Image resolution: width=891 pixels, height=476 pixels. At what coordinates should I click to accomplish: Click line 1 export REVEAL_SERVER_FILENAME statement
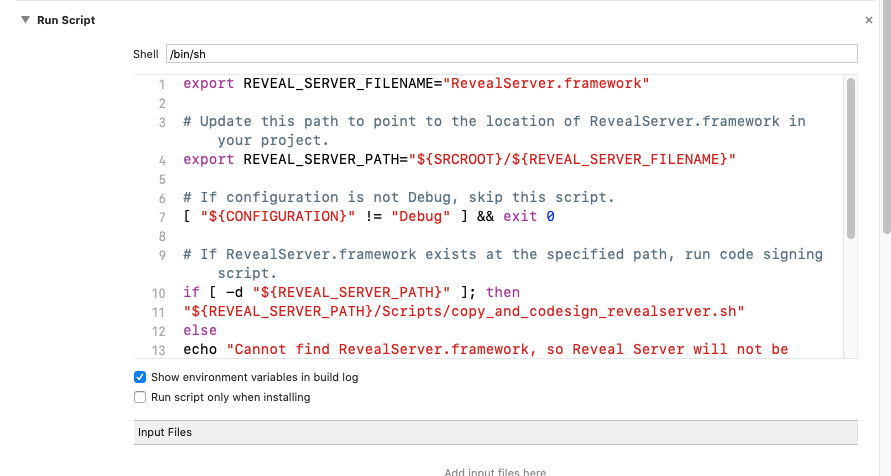click(x=416, y=83)
